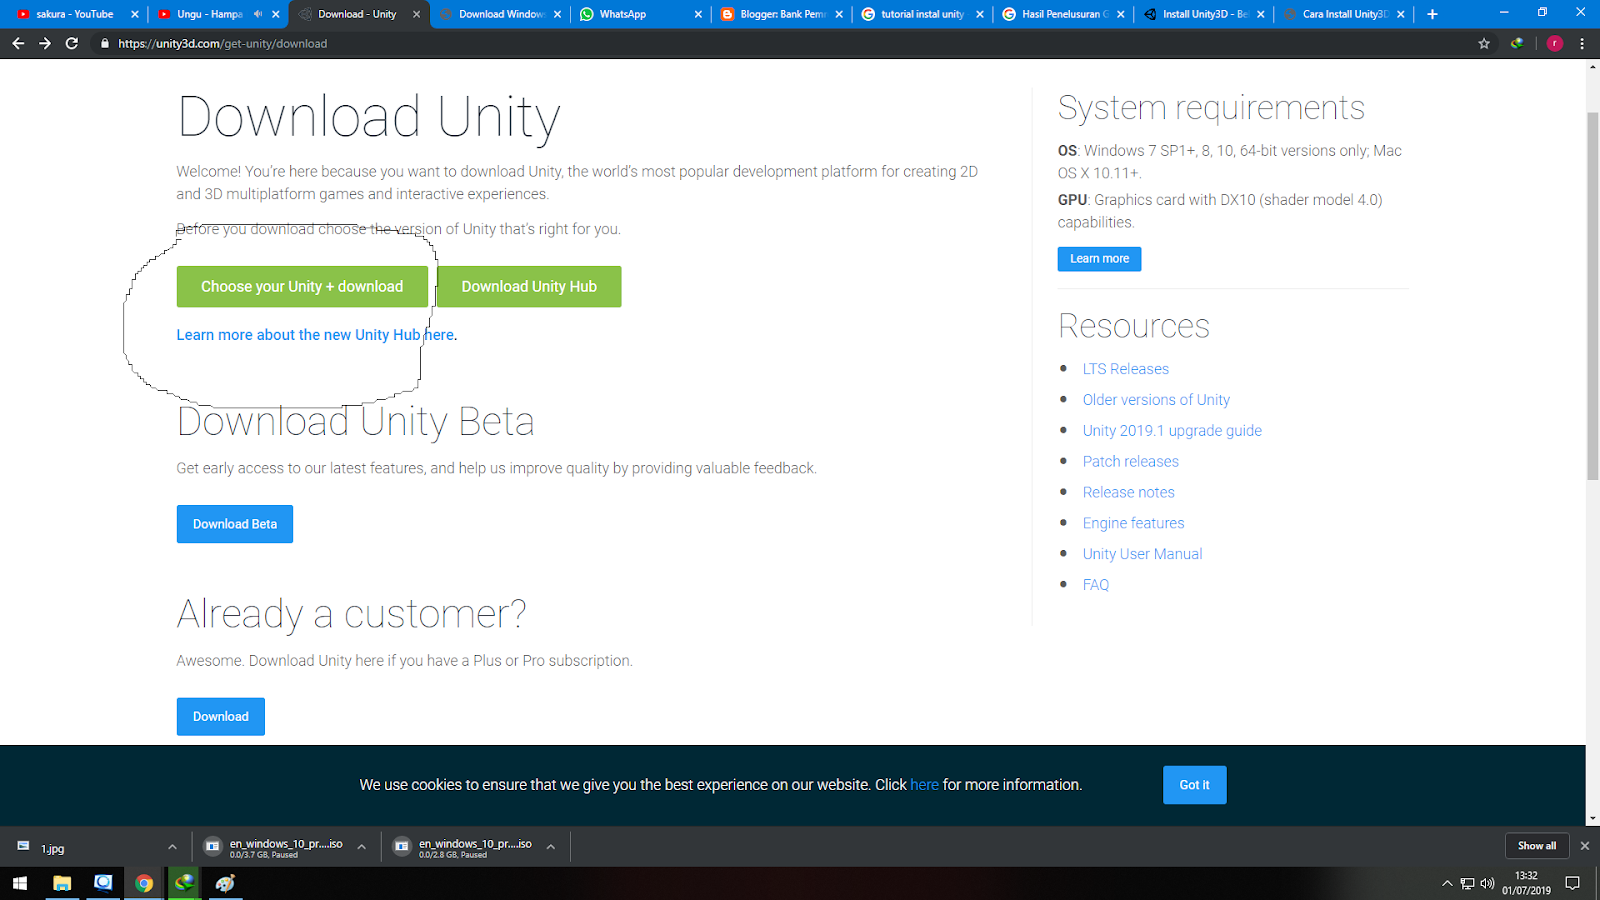Click the green extension icon in toolbar

tap(1517, 43)
